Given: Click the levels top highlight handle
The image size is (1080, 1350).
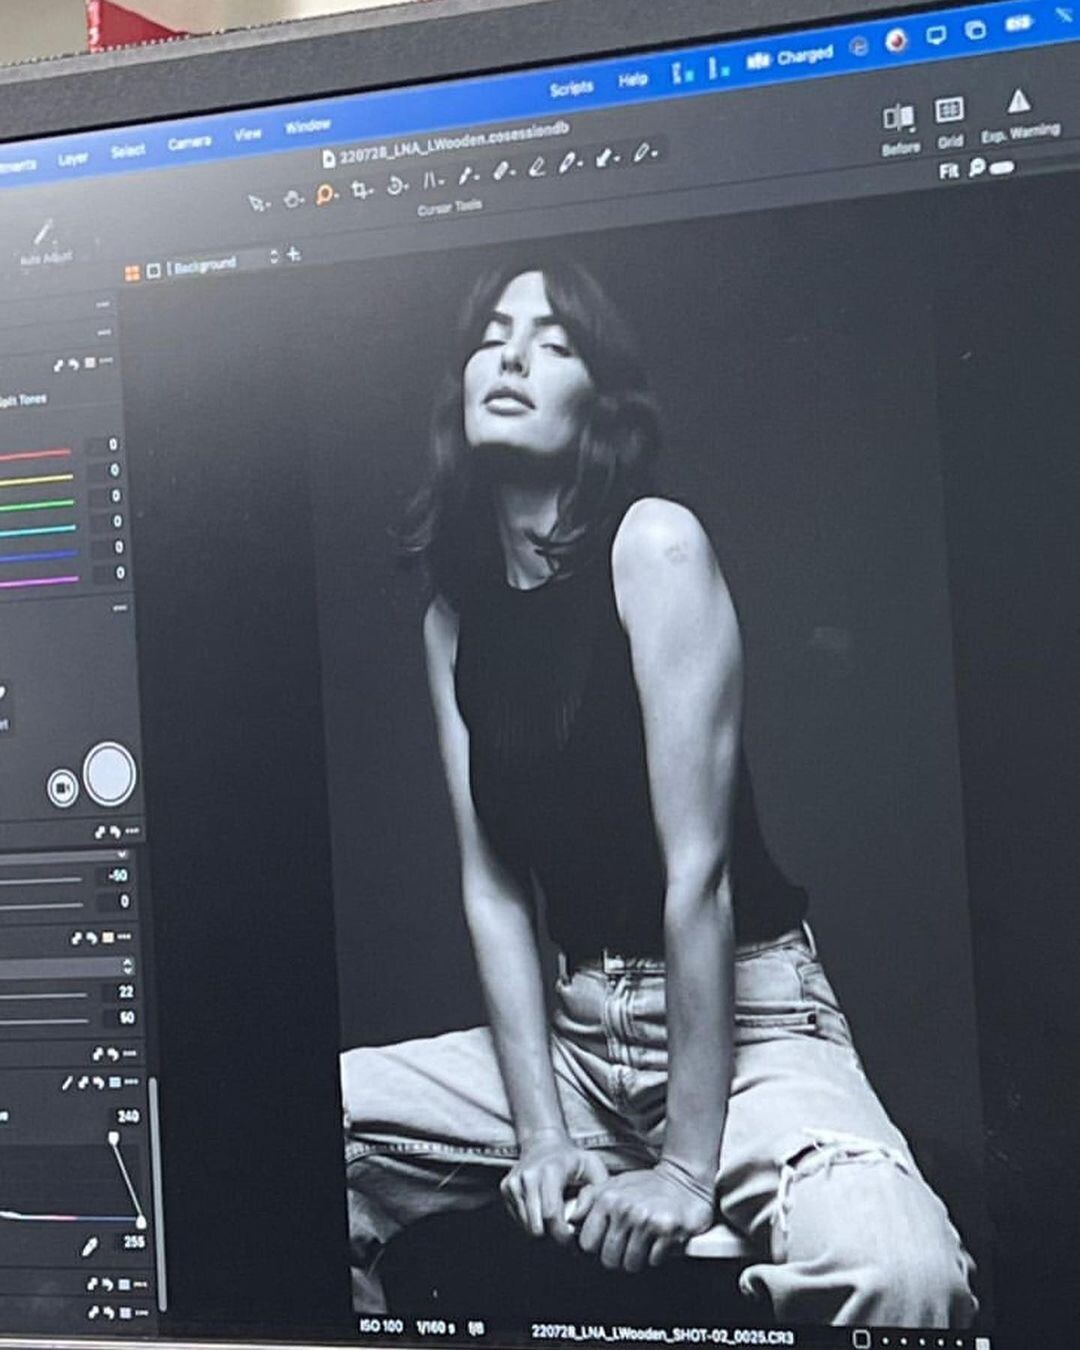Looking at the screenshot, I should pyautogui.click(x=114, y=1138).
